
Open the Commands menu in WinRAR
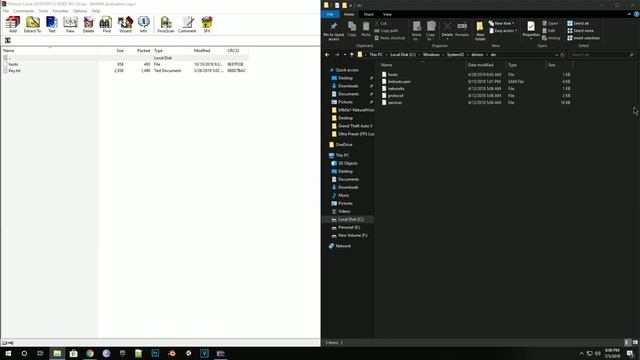click(24, 11)
